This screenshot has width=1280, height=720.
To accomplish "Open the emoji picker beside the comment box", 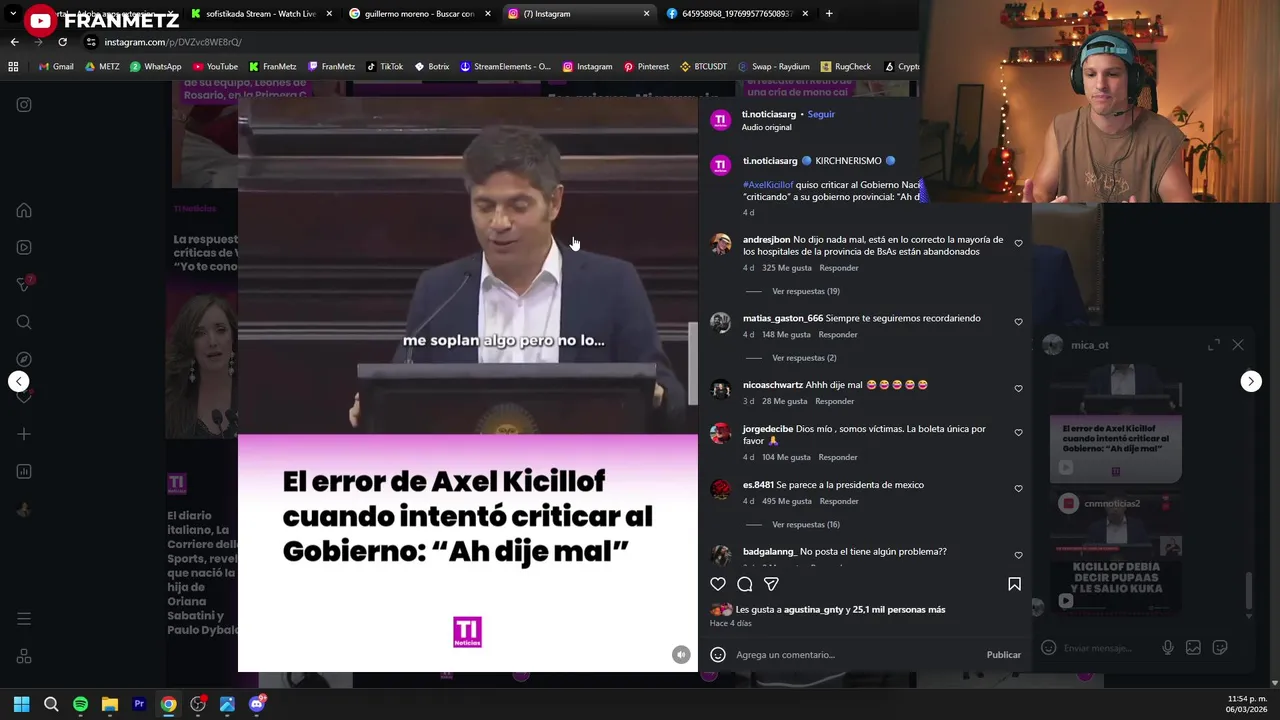I will pyautogui.click(x=717, y=655).
